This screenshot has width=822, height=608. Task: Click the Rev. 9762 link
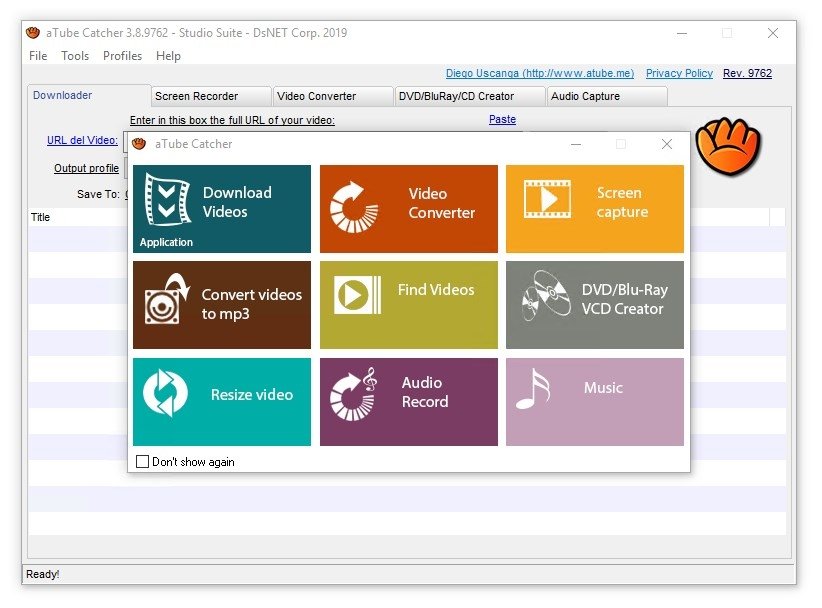pos(748,73)
